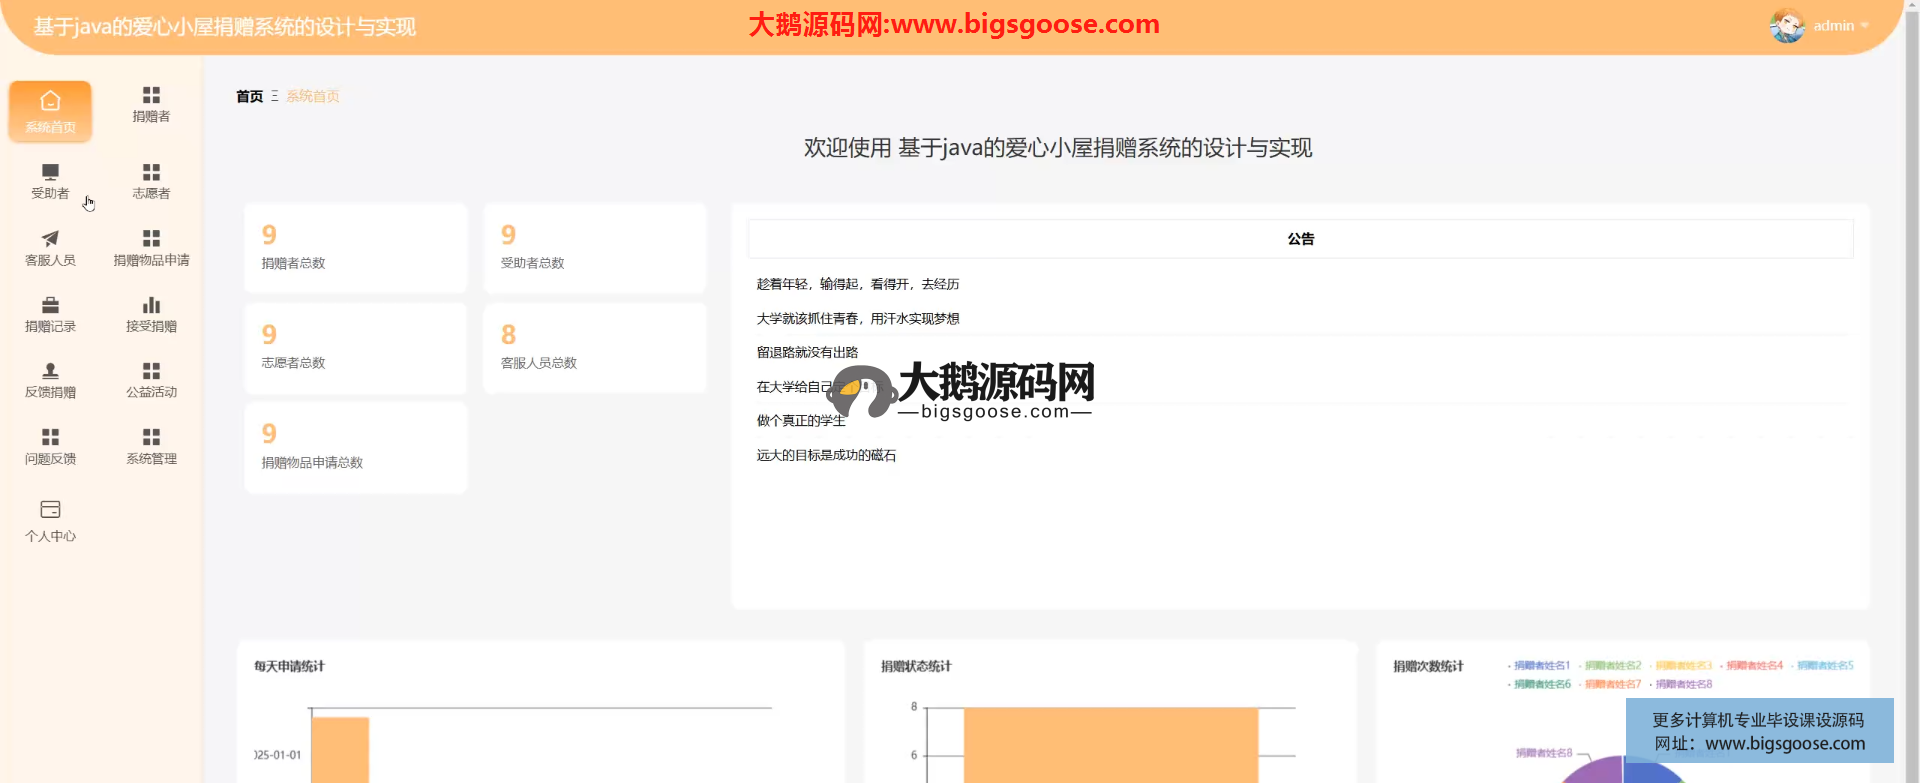
Task: Click the 系统首页 home icon in sidebar
Action: coord(50,101)
